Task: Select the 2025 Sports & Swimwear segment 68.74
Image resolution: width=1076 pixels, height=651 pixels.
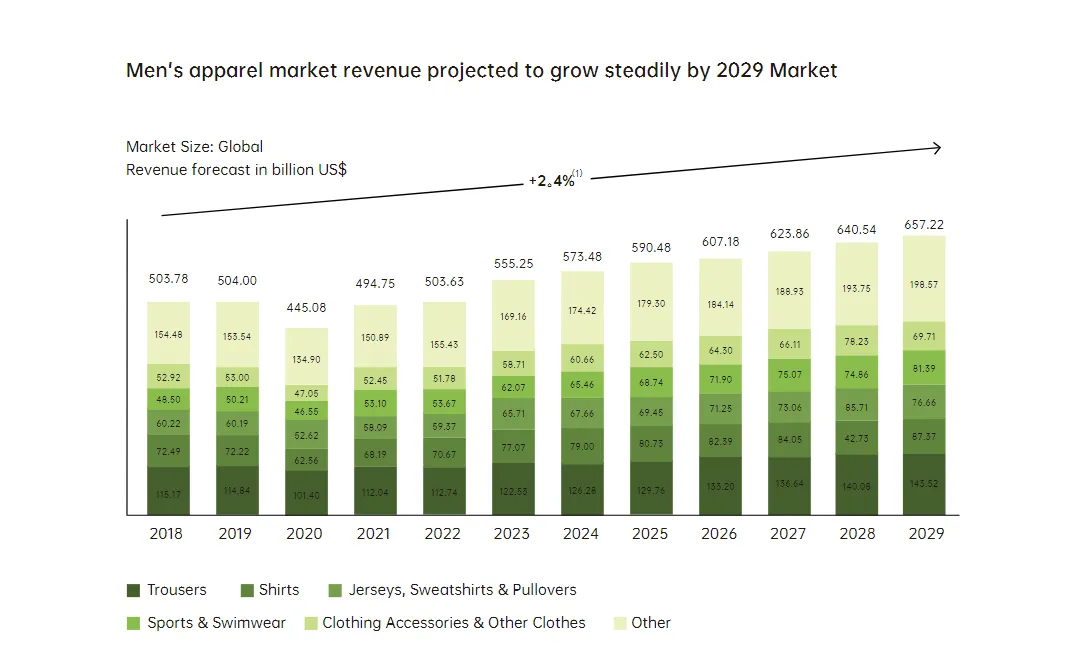Action: point(650,383)
